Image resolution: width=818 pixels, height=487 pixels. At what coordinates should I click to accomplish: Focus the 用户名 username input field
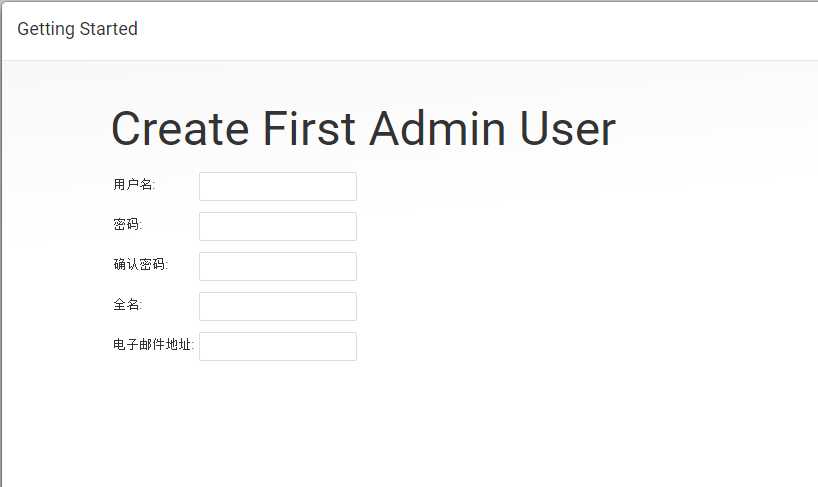278,186
